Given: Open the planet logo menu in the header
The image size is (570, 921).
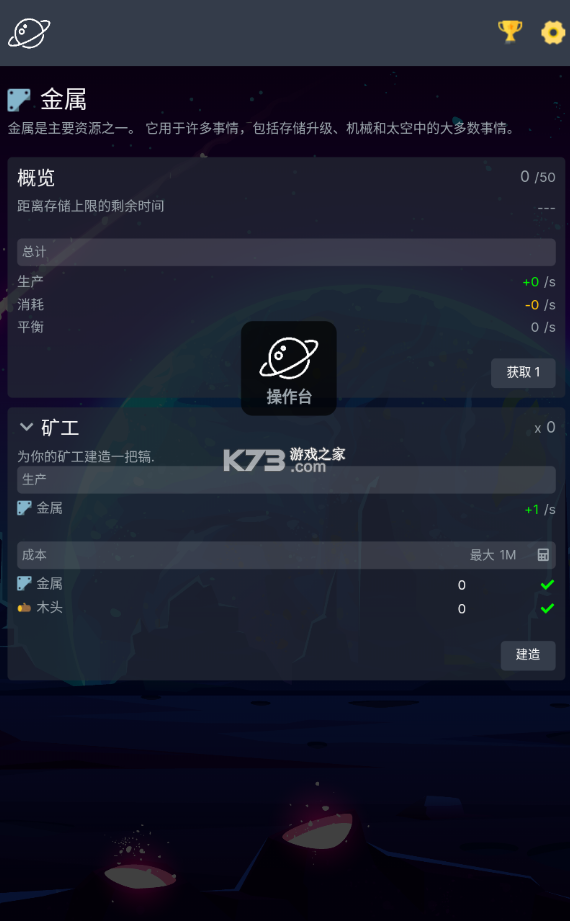Looking at the screenshot, I should (x=29, y=33).
